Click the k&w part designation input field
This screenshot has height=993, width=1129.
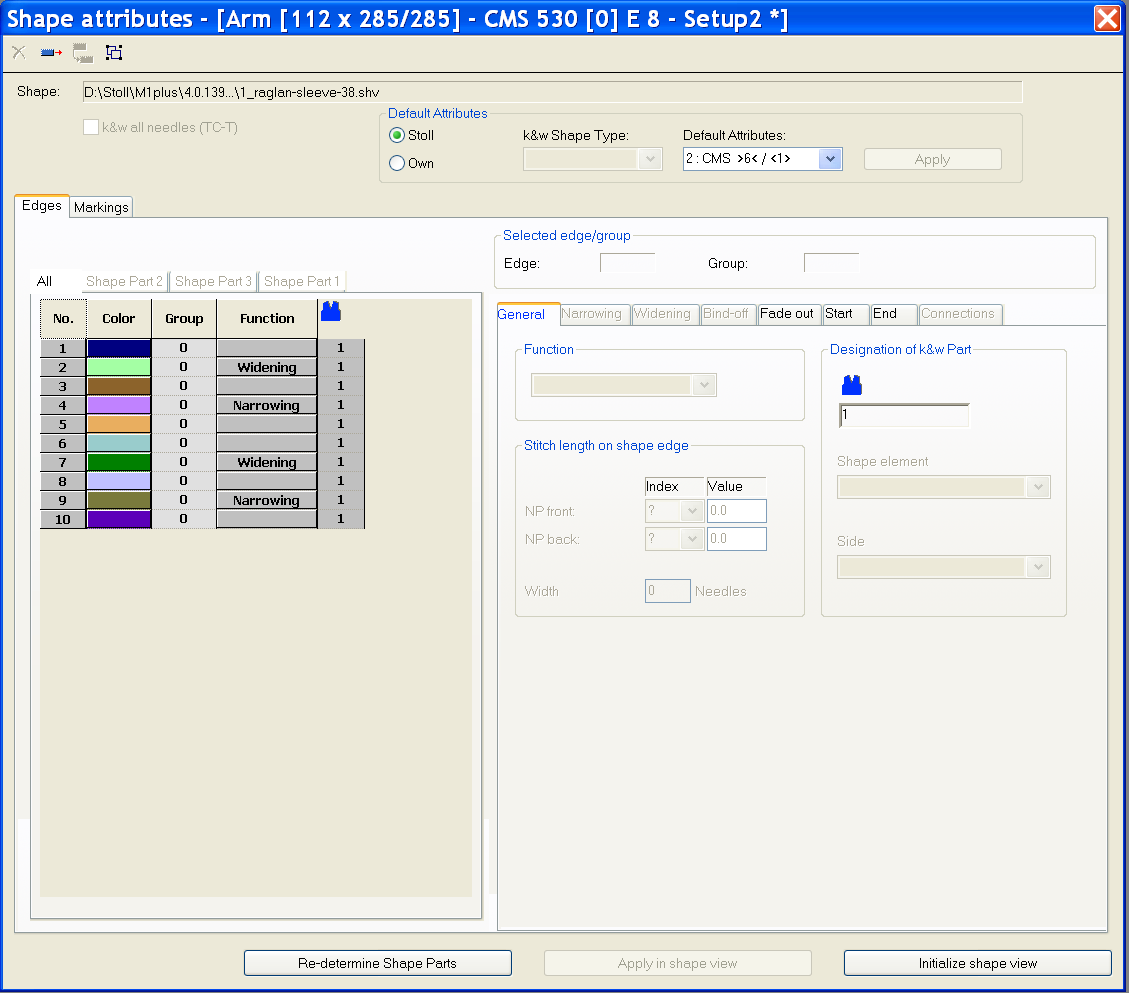pos(904,415)
